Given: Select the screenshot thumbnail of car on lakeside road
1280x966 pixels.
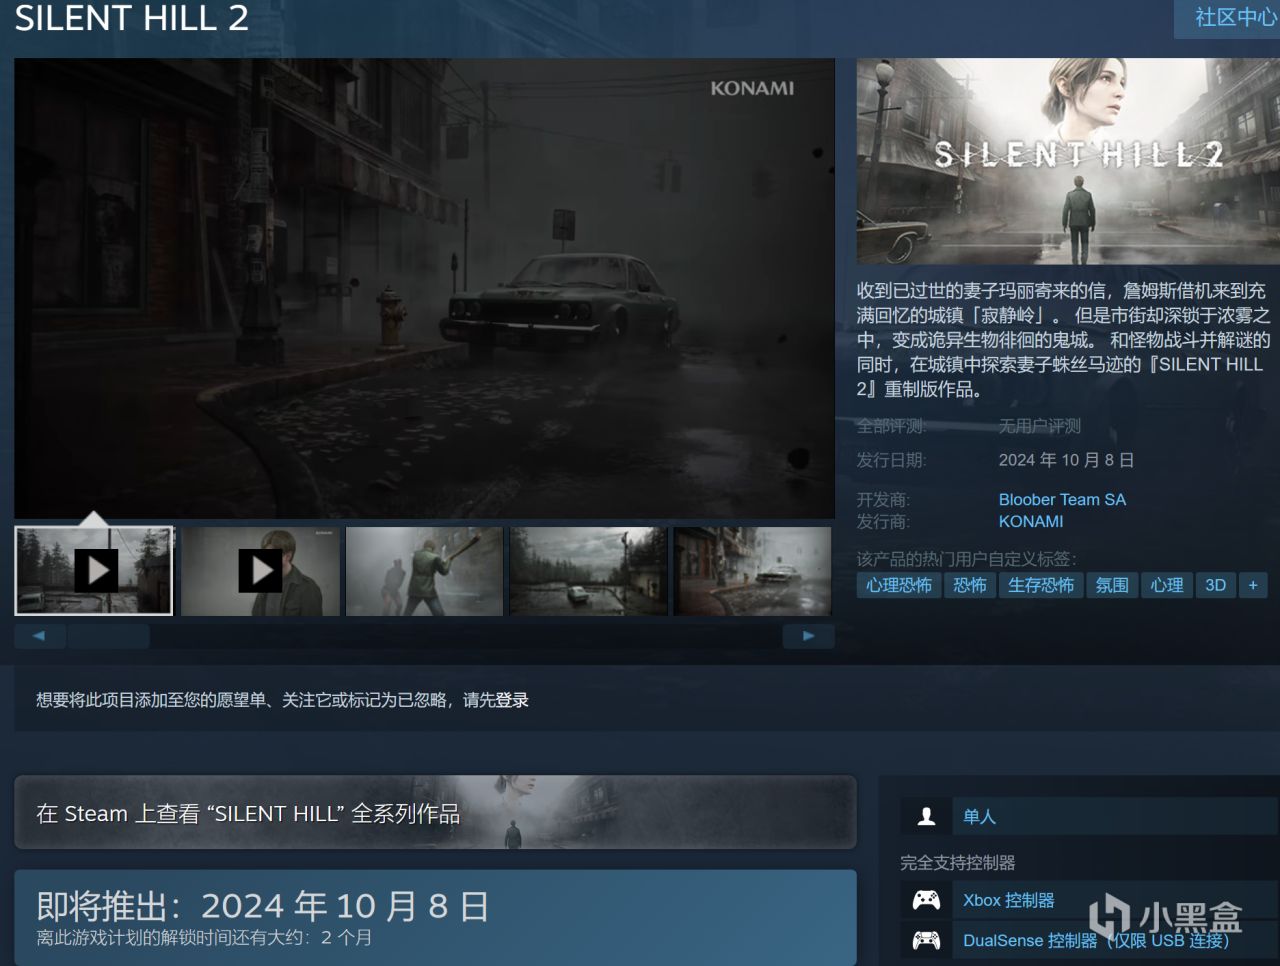Looking at the screenshot, I should (x=588, y=570).
